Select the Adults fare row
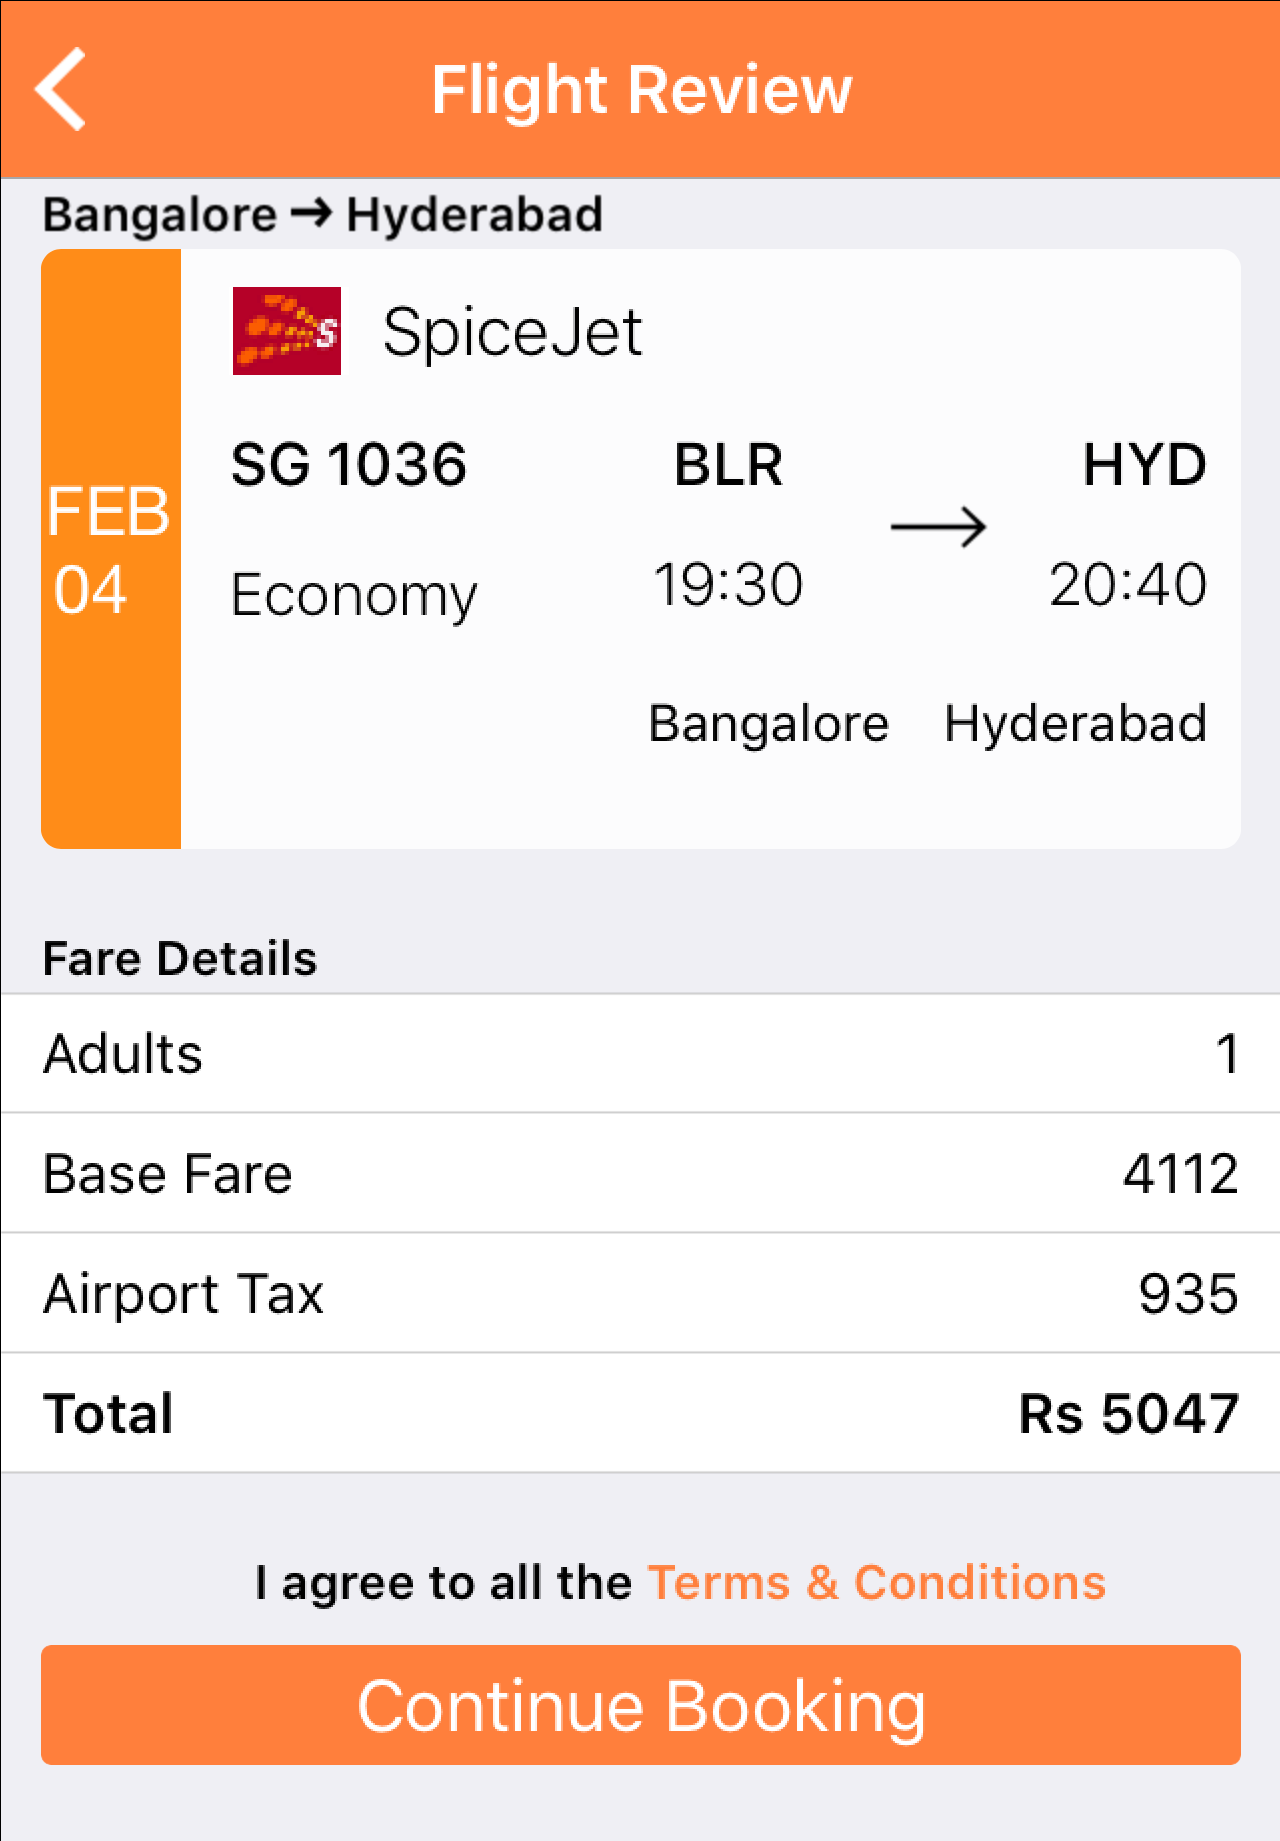This screenshot has height=1841, width=1280. [640, 1054]
